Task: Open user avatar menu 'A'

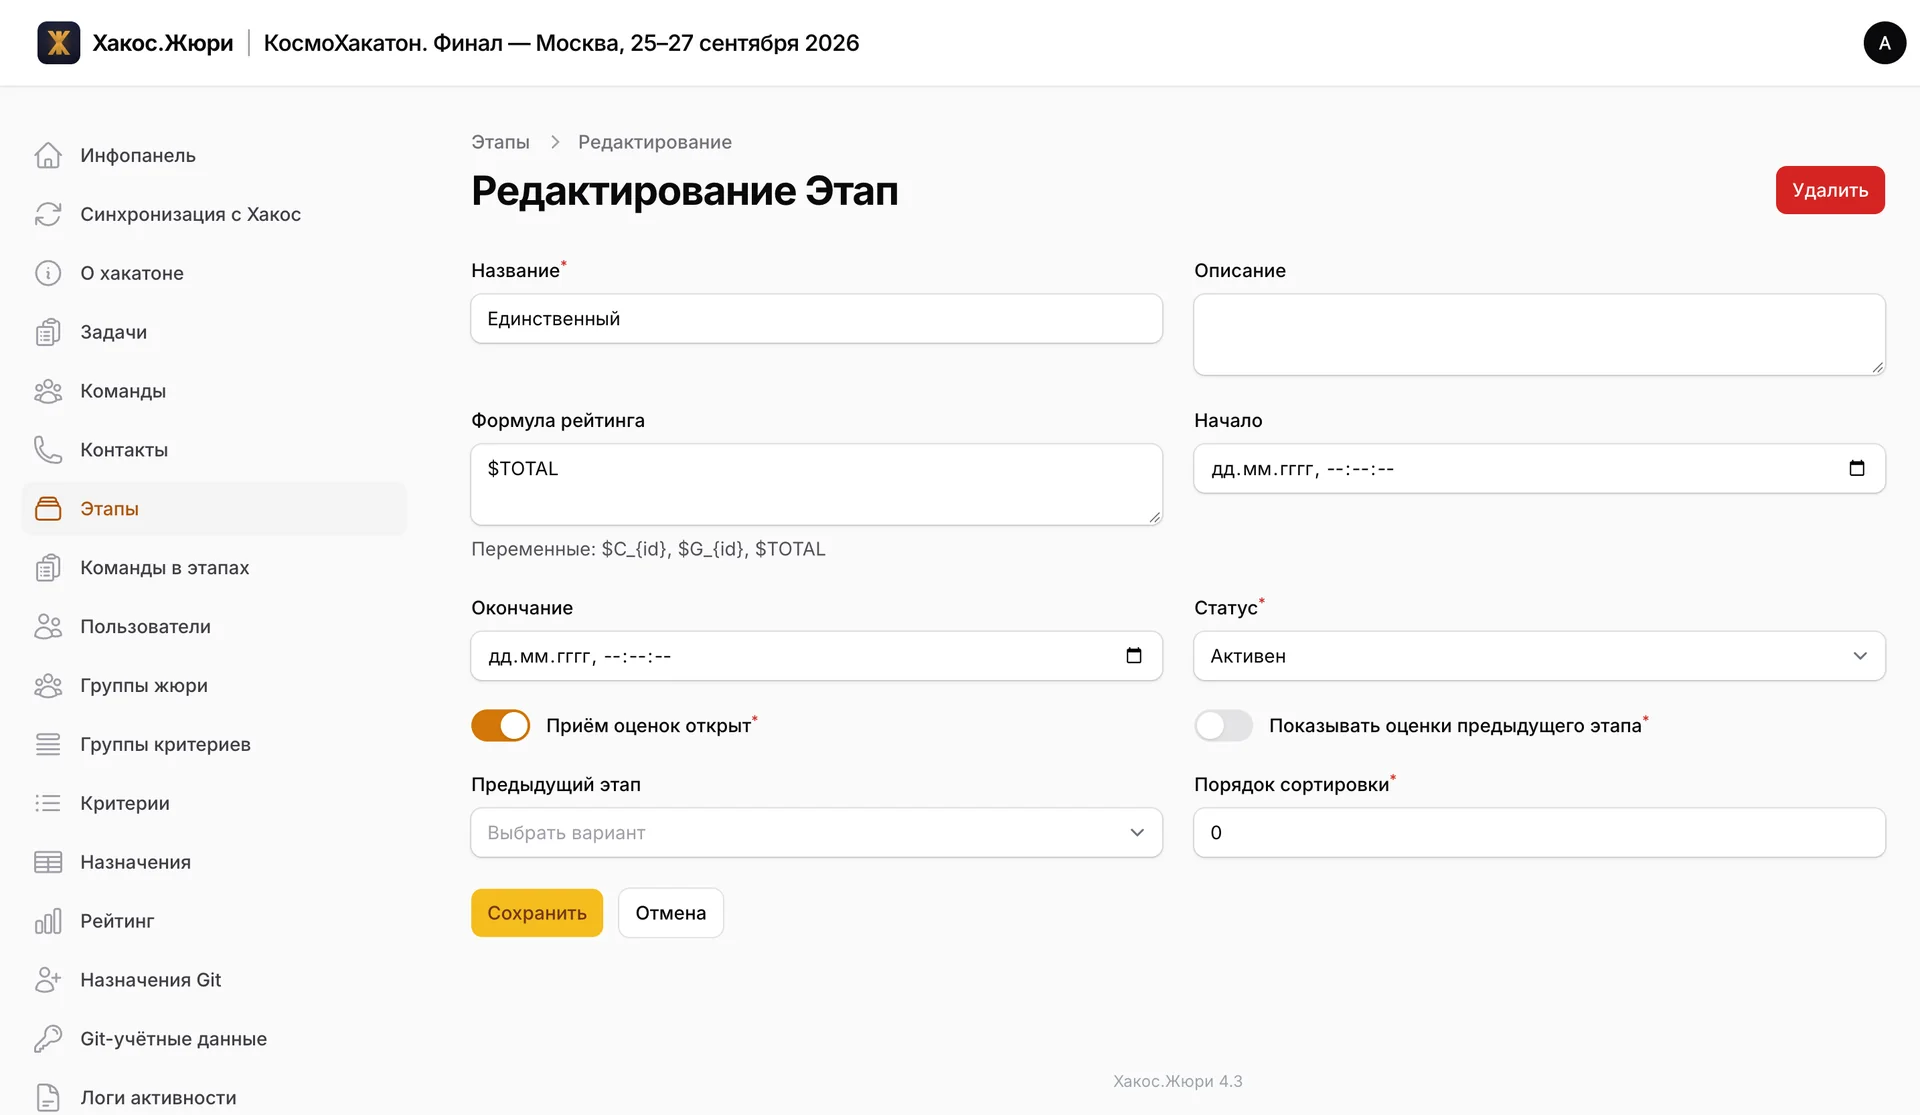Action: (1884, 43)
